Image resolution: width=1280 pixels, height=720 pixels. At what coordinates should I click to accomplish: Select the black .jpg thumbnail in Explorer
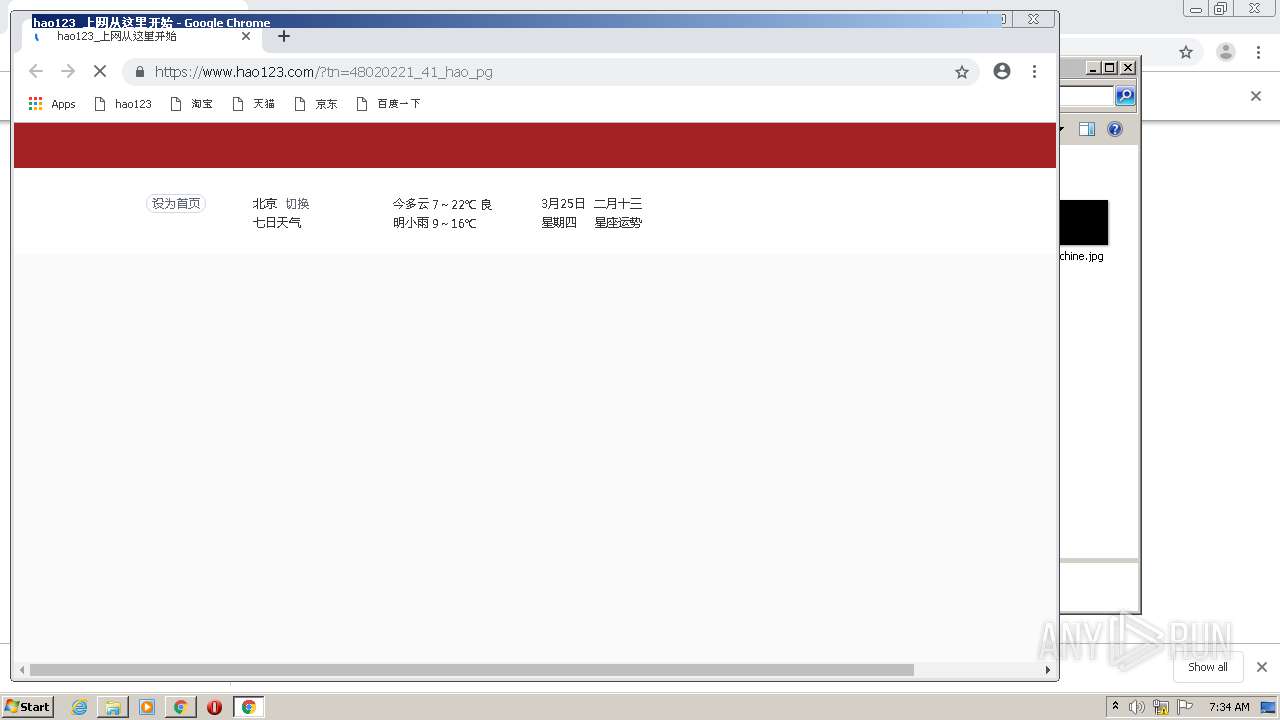[x=1084, y=222]
